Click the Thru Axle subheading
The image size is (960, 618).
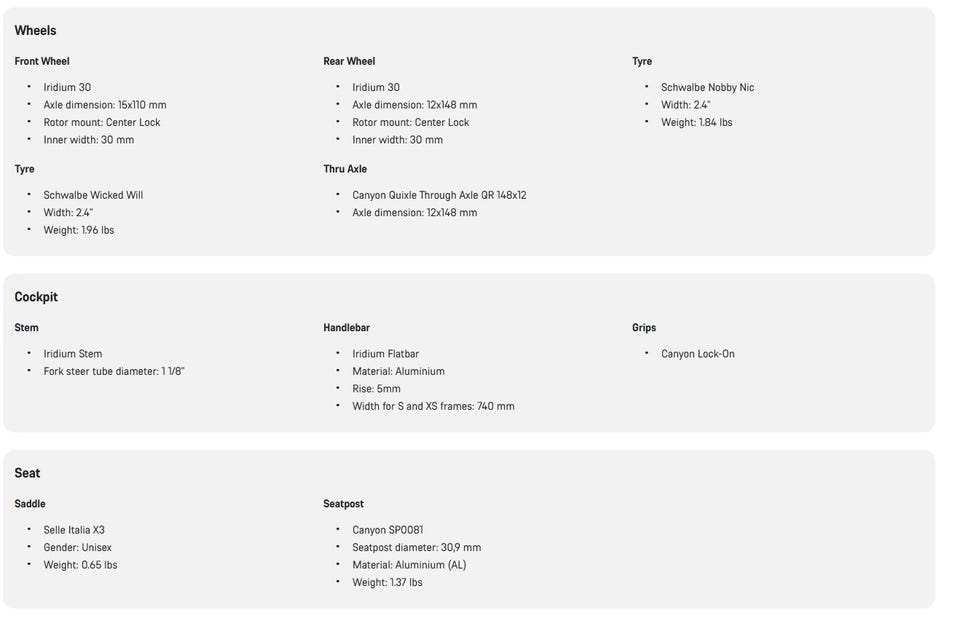[345, 169]
